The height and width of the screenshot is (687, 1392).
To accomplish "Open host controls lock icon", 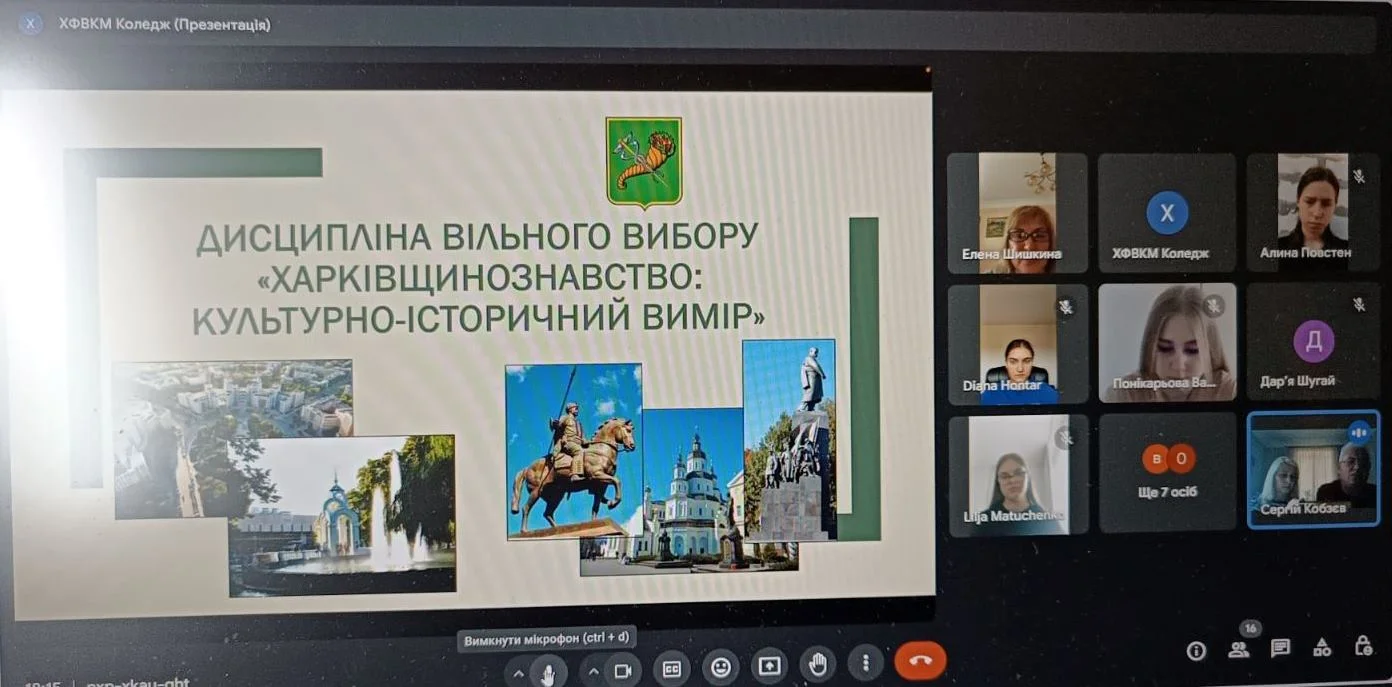I will [x=1363, y=646].
